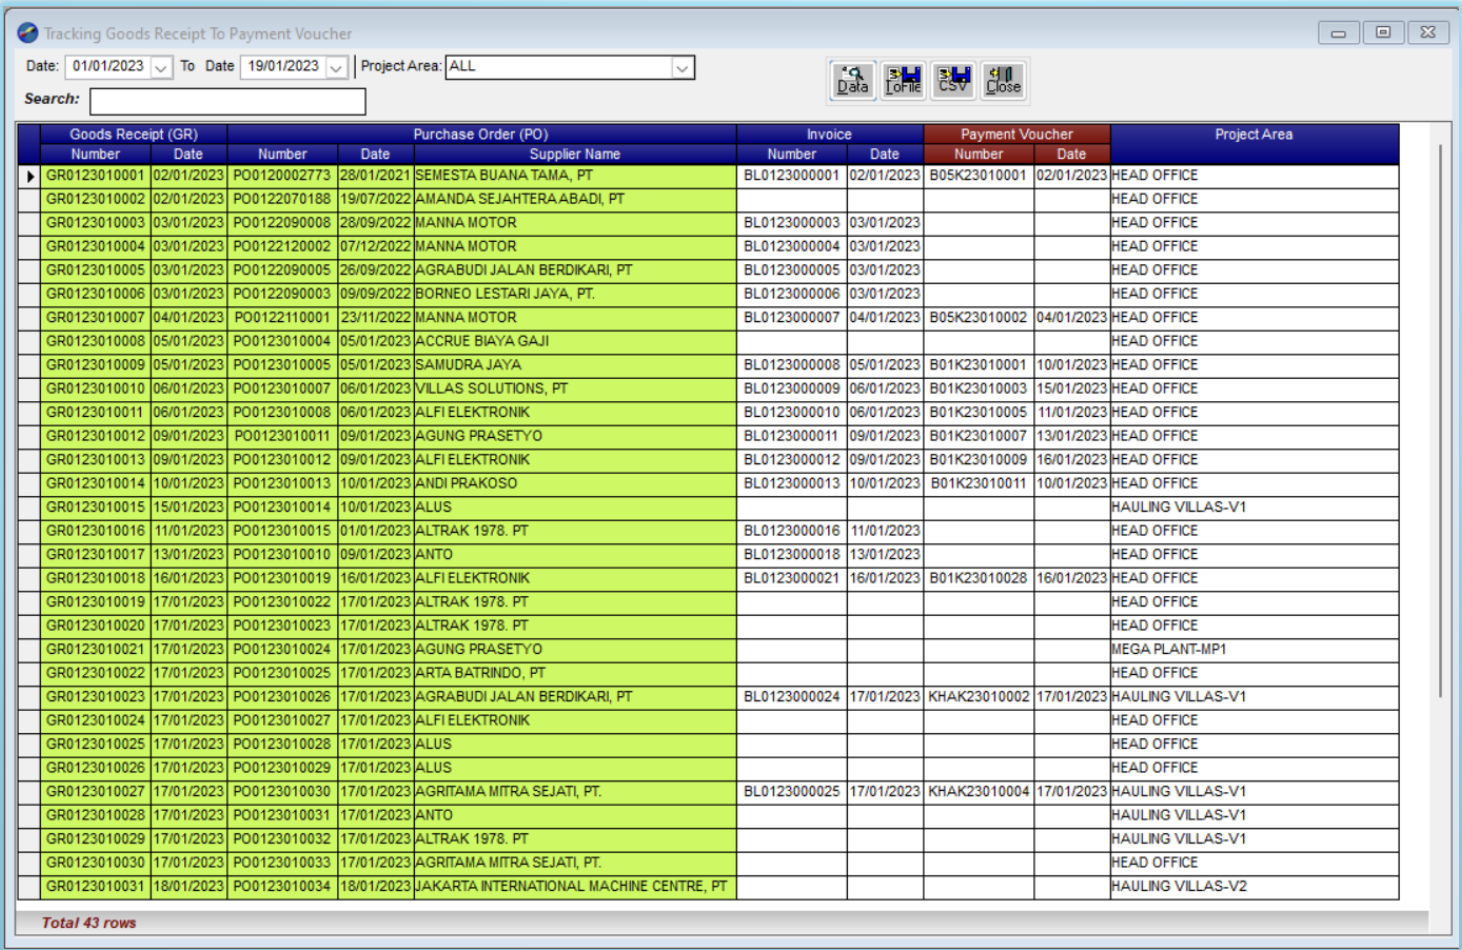Select supplier VILLAS SOLUTIONS, PT
This screenshot has height=950, width=1462.
[575, 388]
